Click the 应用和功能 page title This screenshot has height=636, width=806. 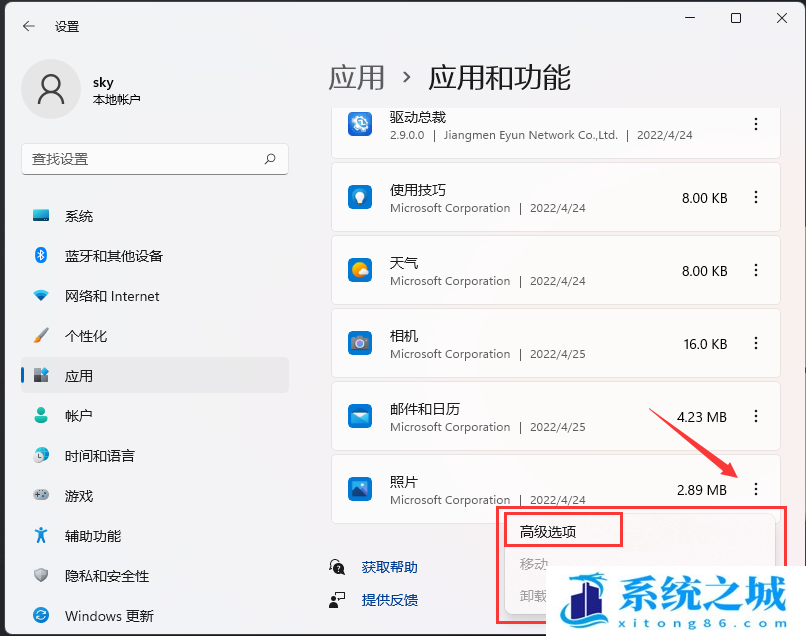[x=499, y=78]
